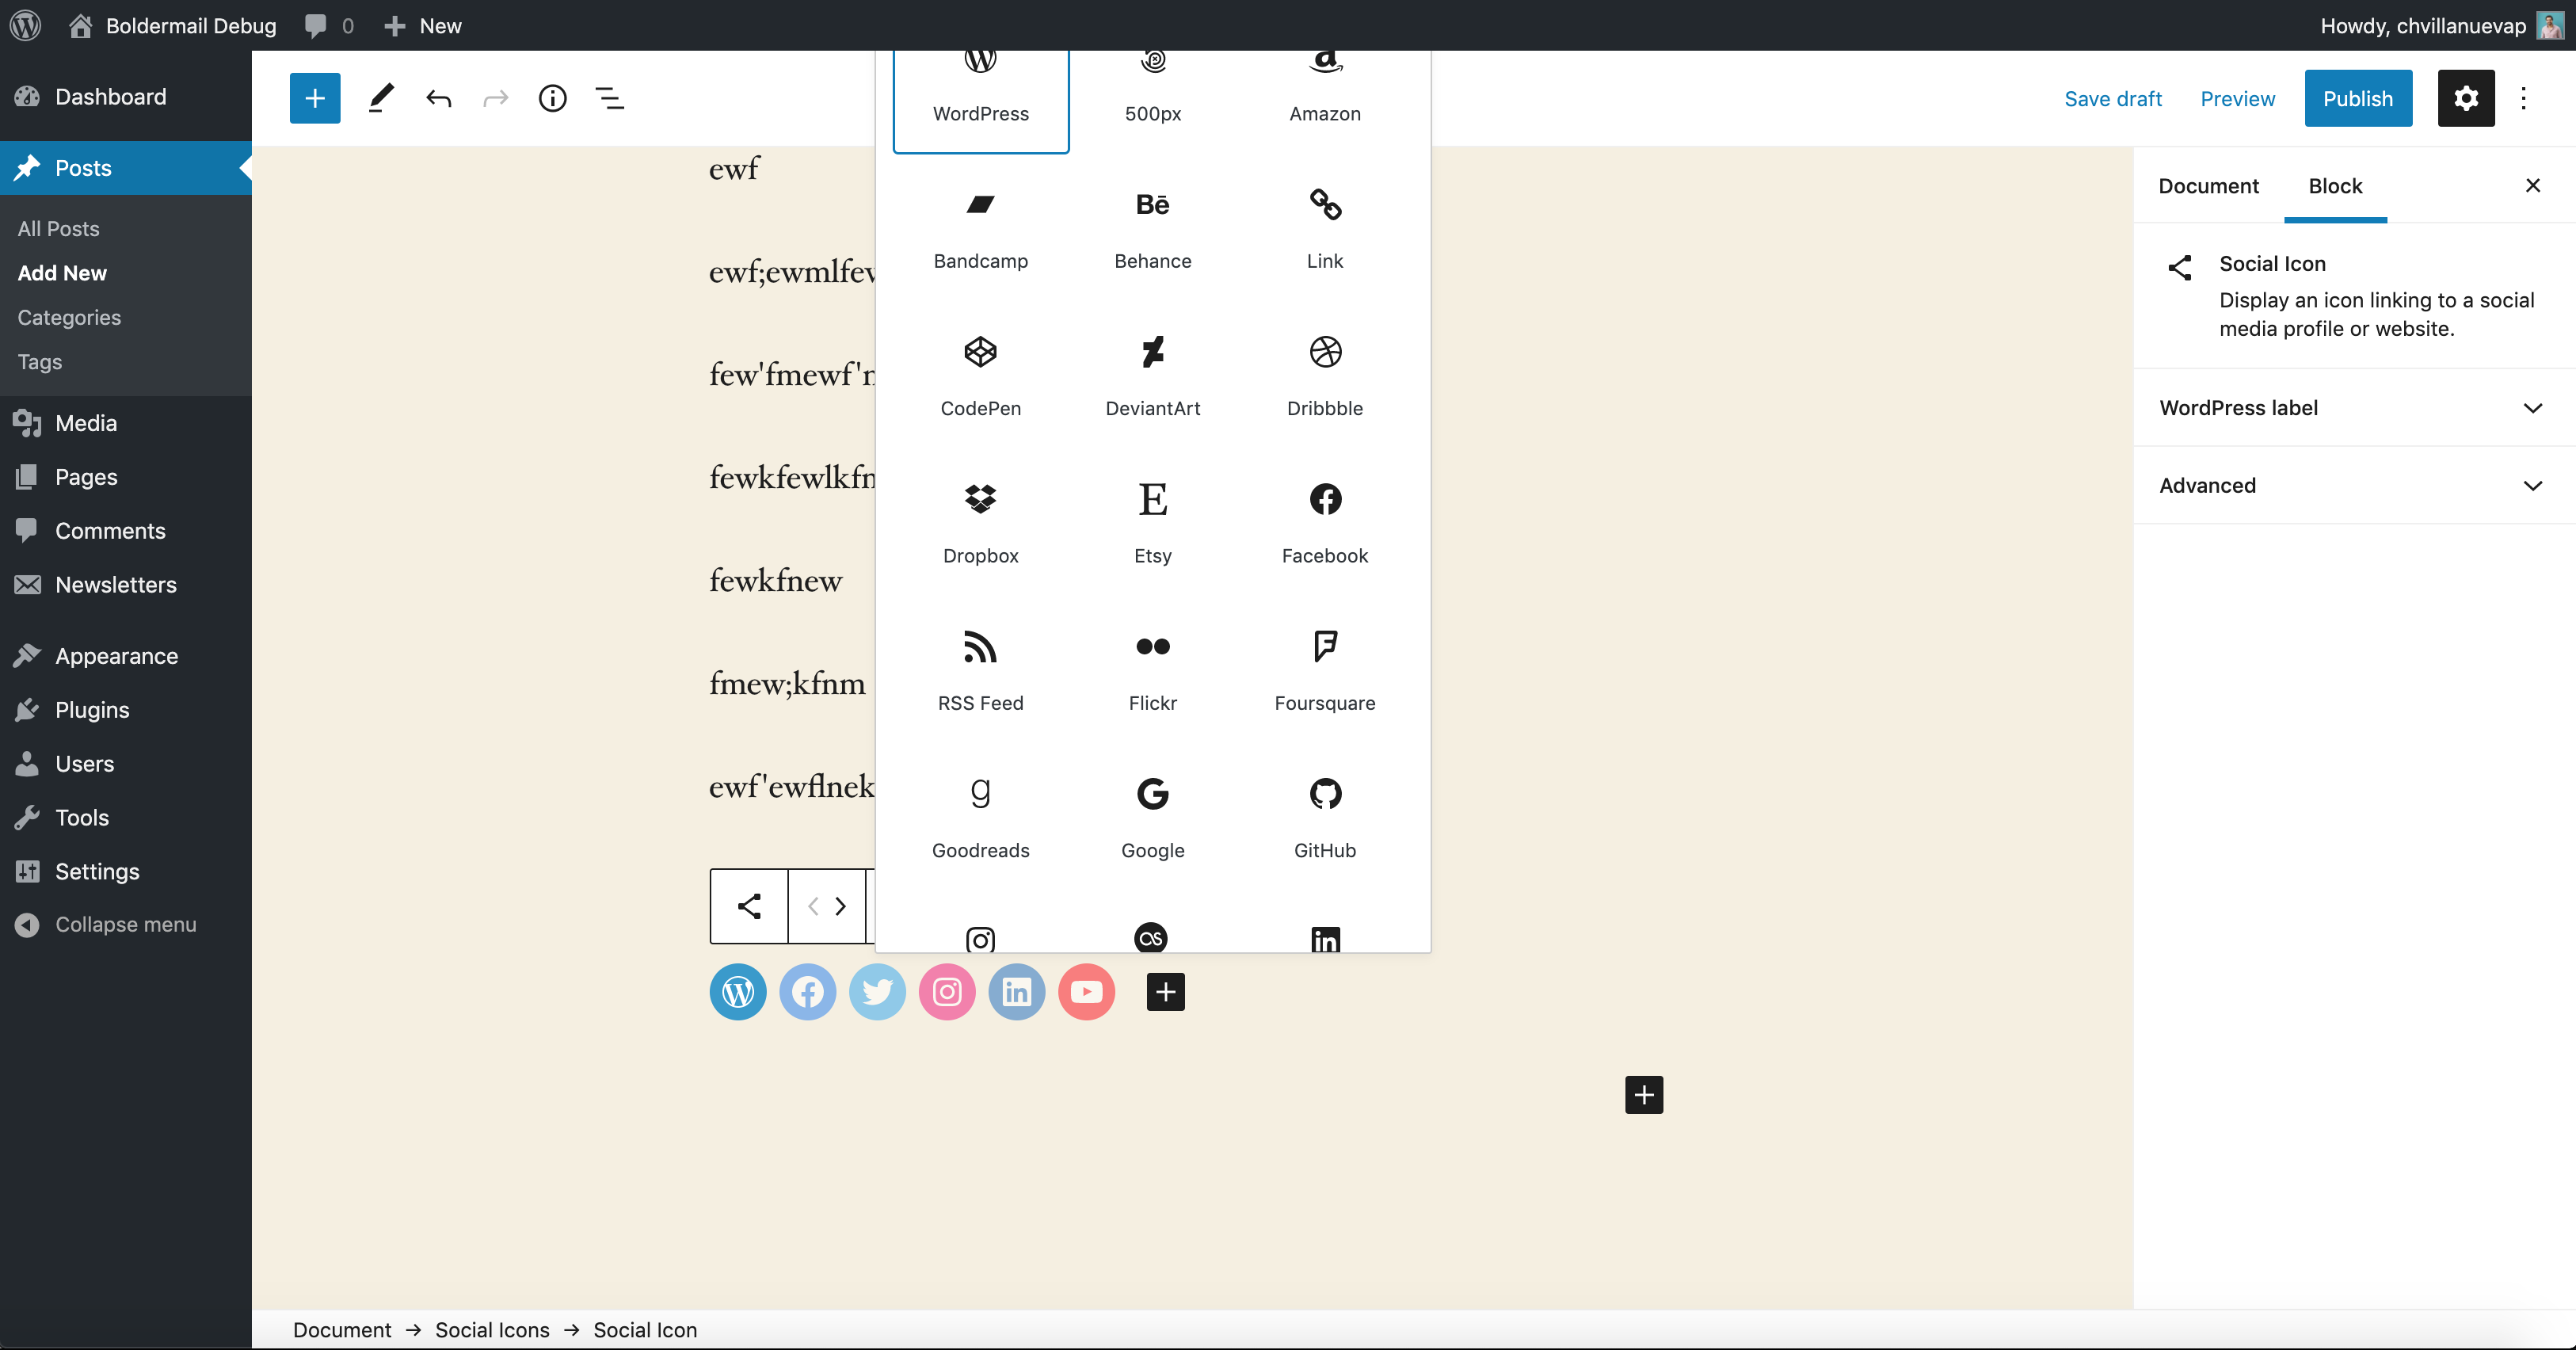This screenshot has height=1350, width=2576.
Task: Close the settings sidebar
Action: 2532,186
